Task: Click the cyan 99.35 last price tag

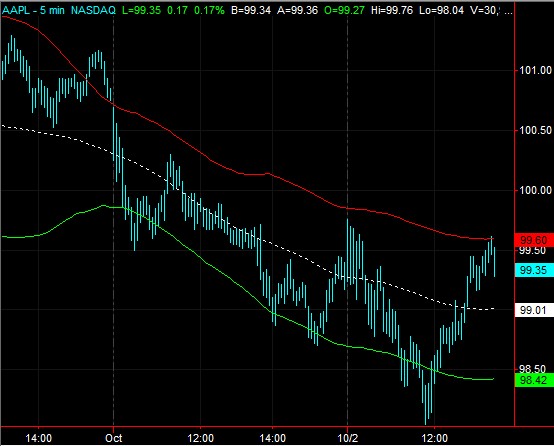Action: click(x=534, y=270)
